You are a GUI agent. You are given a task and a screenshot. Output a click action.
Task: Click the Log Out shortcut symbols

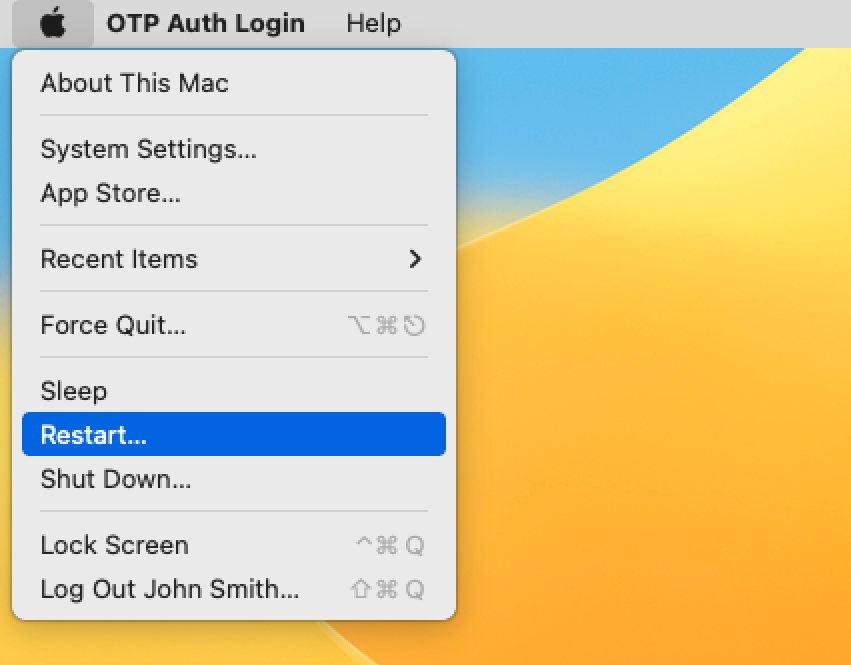(x=388, y=589)
